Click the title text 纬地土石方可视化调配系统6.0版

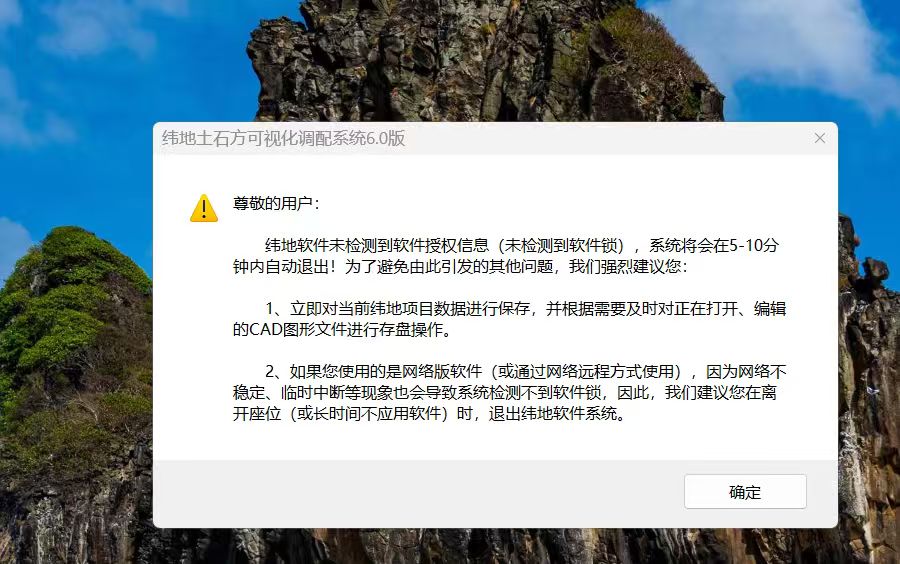point(284,138)
